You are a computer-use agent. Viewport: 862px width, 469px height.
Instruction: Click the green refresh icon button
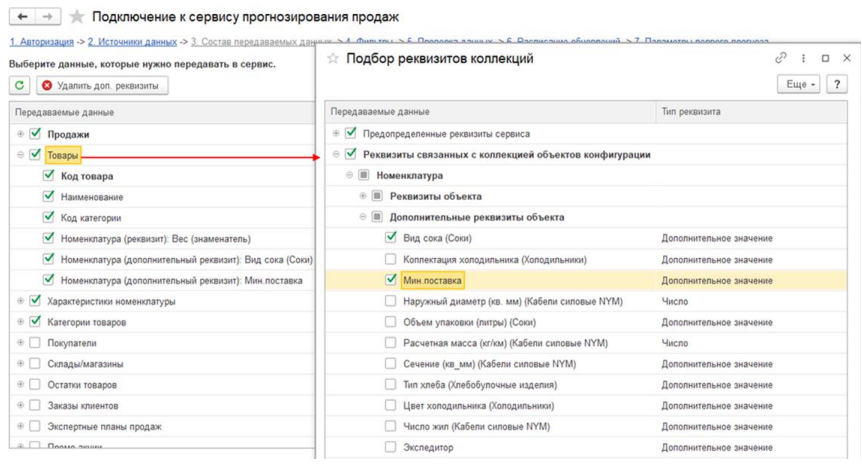(20, 85)
